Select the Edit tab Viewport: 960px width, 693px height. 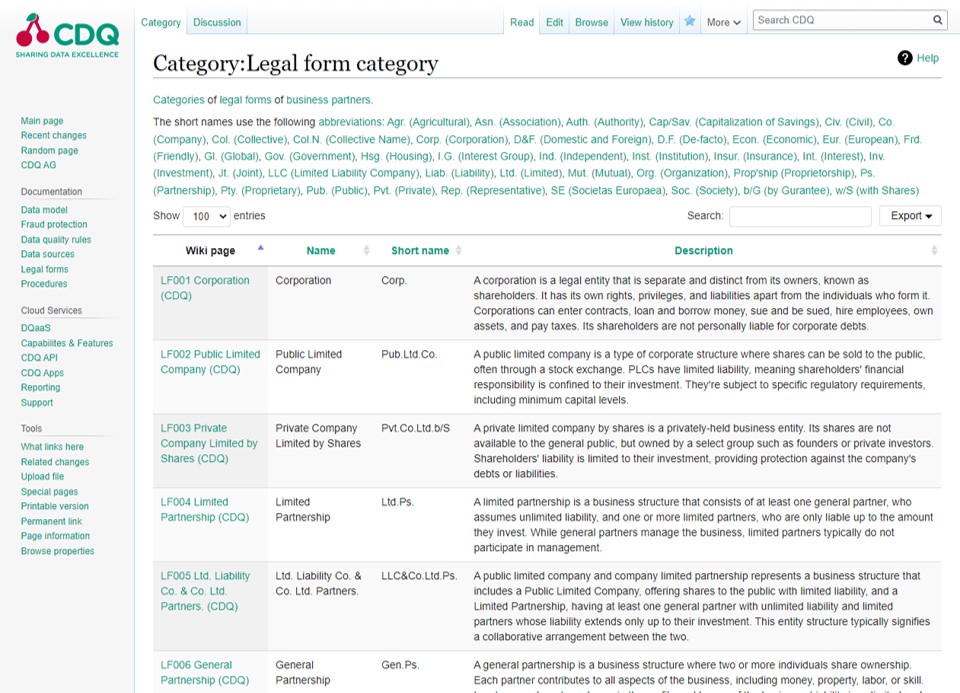(555, 23)
